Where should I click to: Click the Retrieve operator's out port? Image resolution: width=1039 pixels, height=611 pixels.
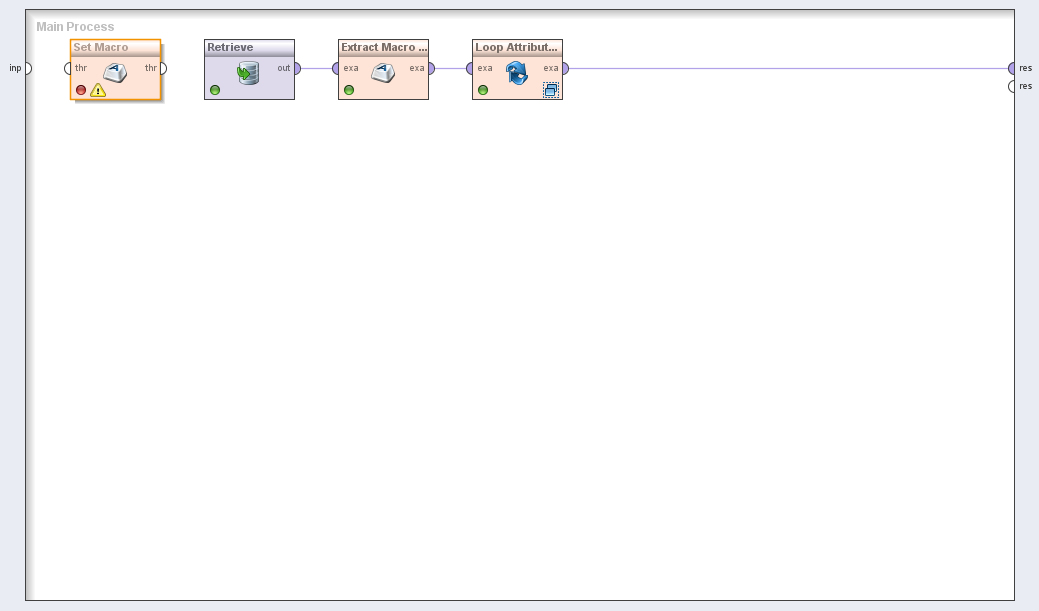tap(296, 68)
